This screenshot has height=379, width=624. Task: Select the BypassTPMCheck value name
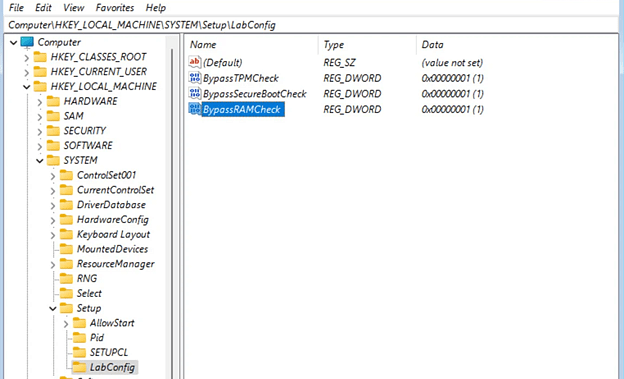[x=240, y=78]
